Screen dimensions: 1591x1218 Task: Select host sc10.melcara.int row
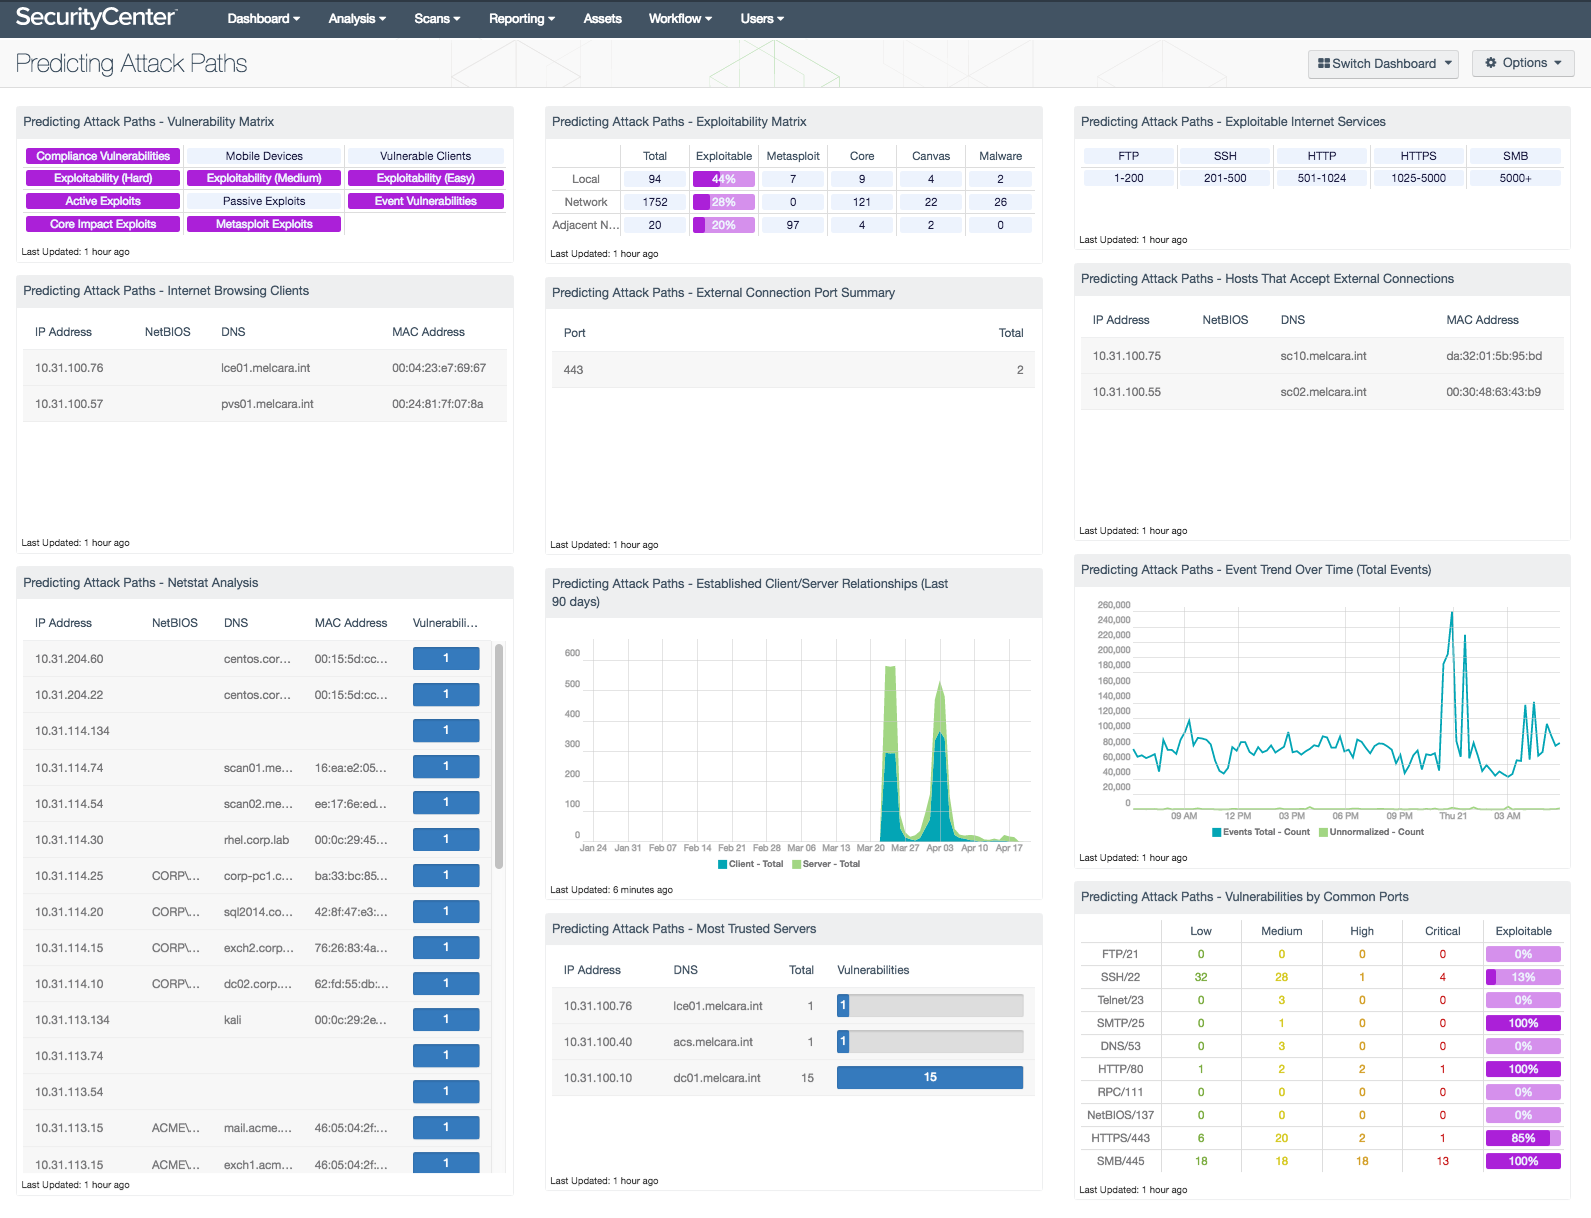pos(1322,356)
